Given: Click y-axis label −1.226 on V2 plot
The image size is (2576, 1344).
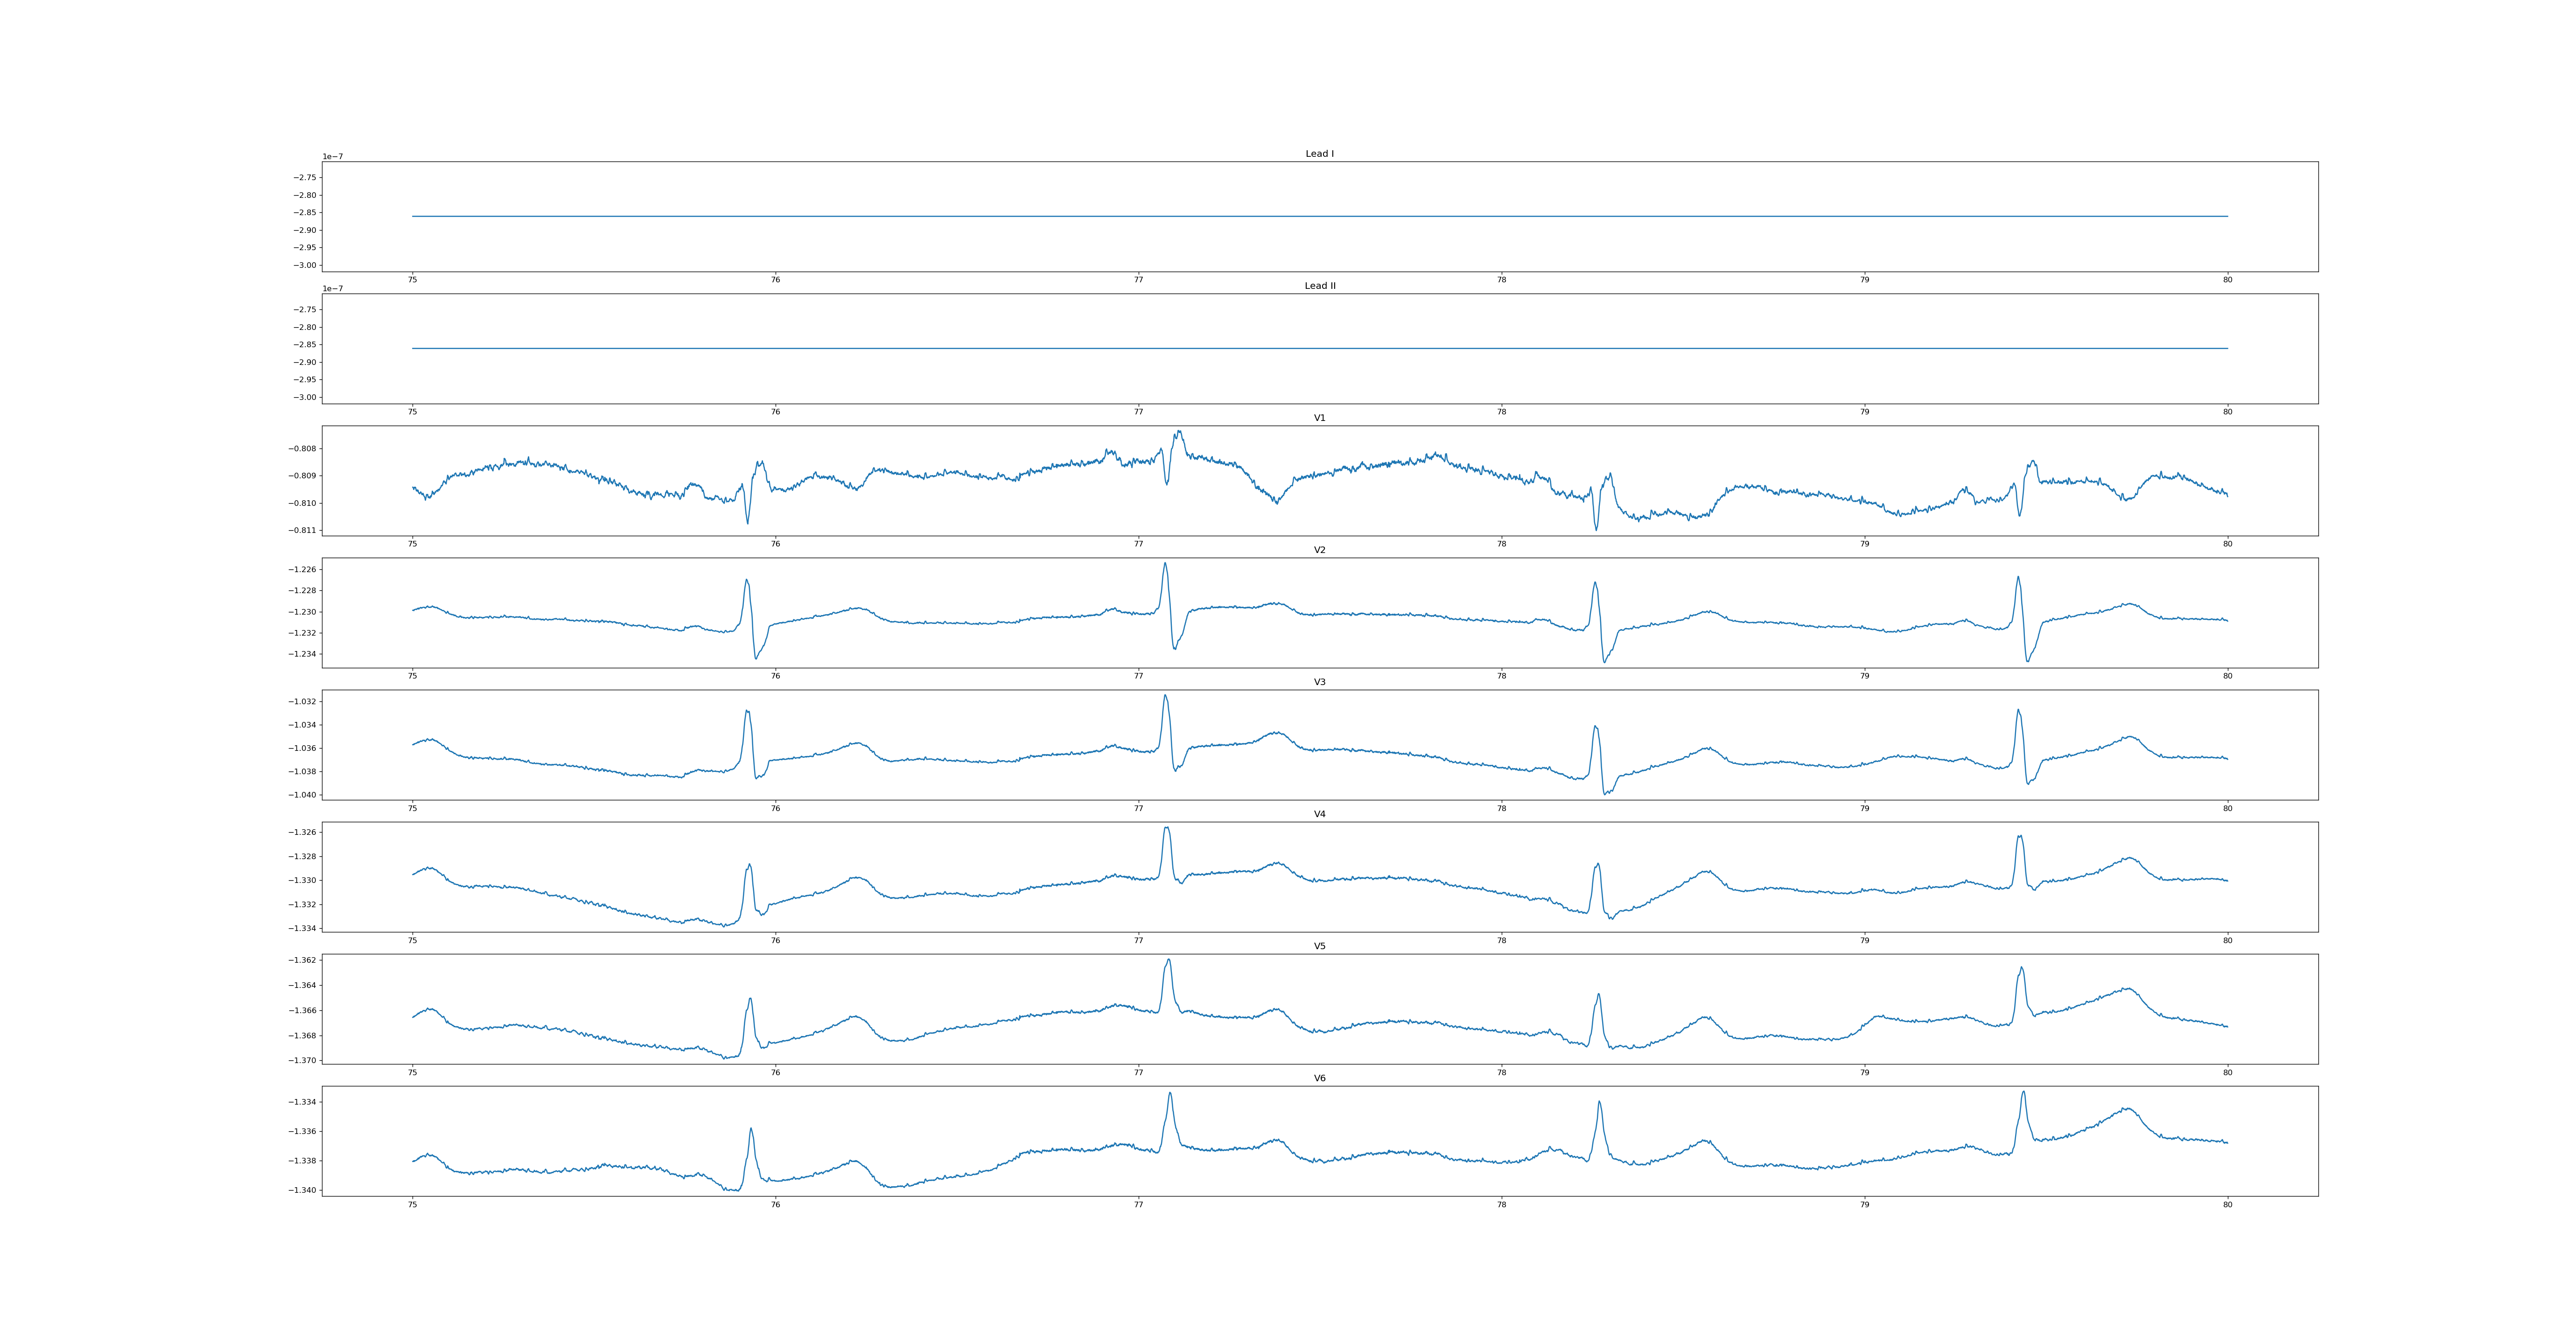Looking at the screenshot, I should [302, 570].
